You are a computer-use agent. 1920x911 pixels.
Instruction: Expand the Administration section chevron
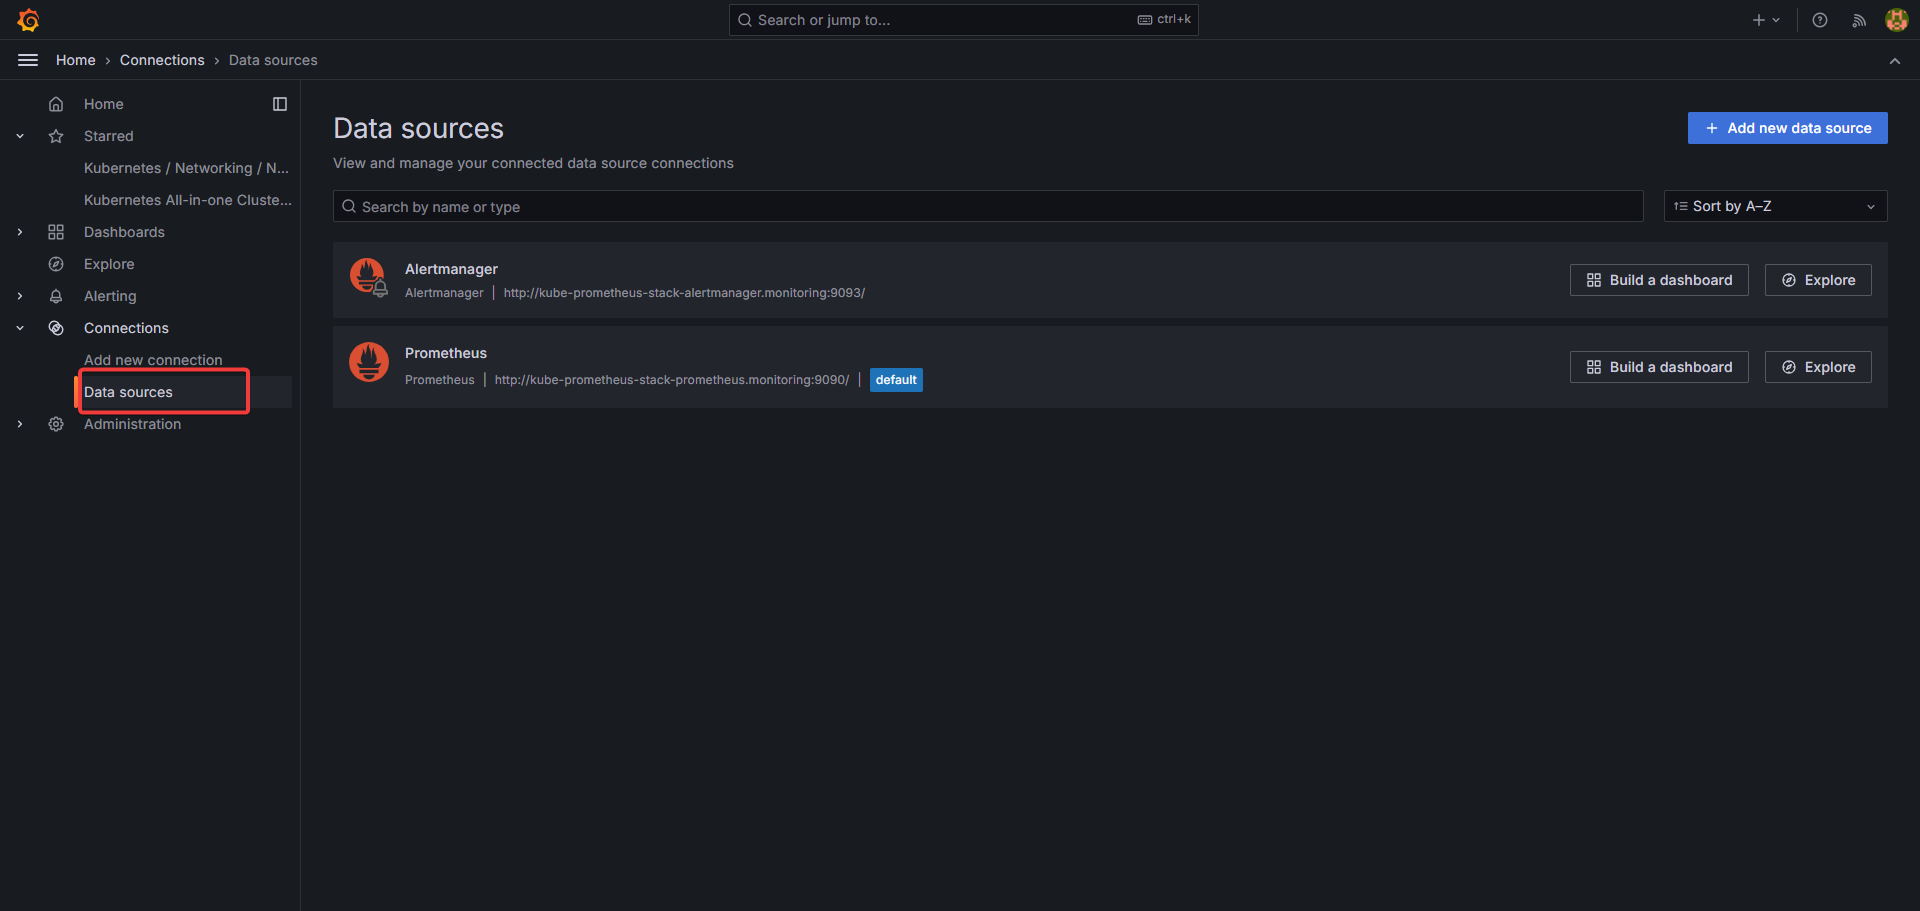click(x=20, y=424)
